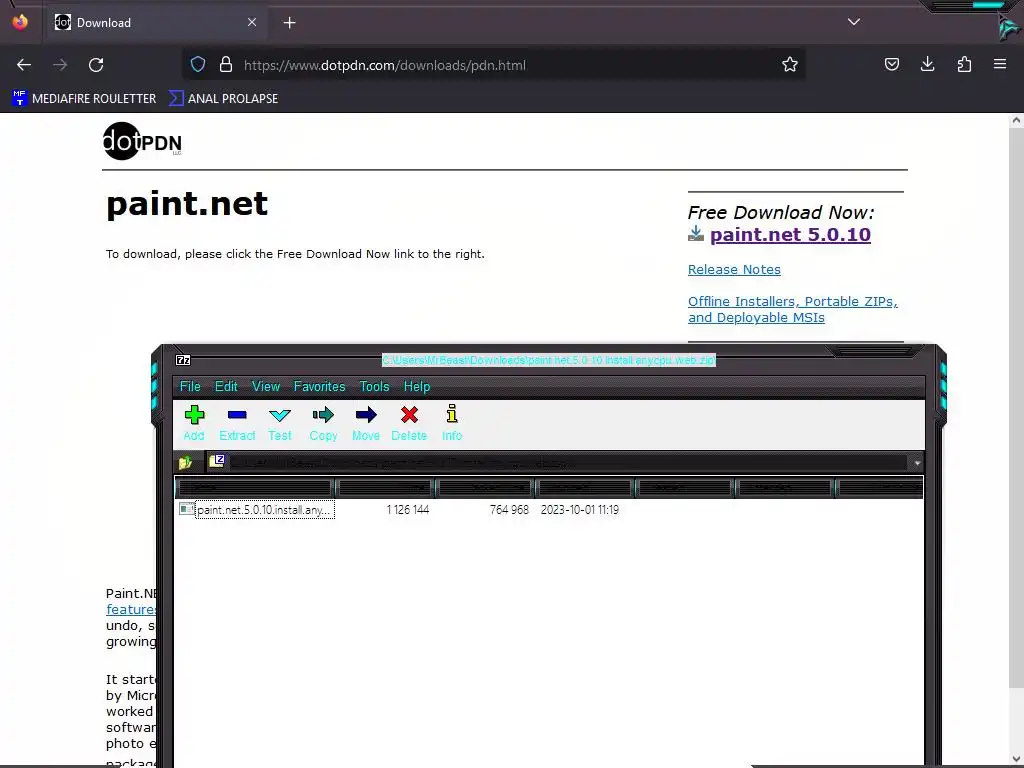Open the Firefox extensions menu
The image size is (1024, 768).
(x=964, y=64)
